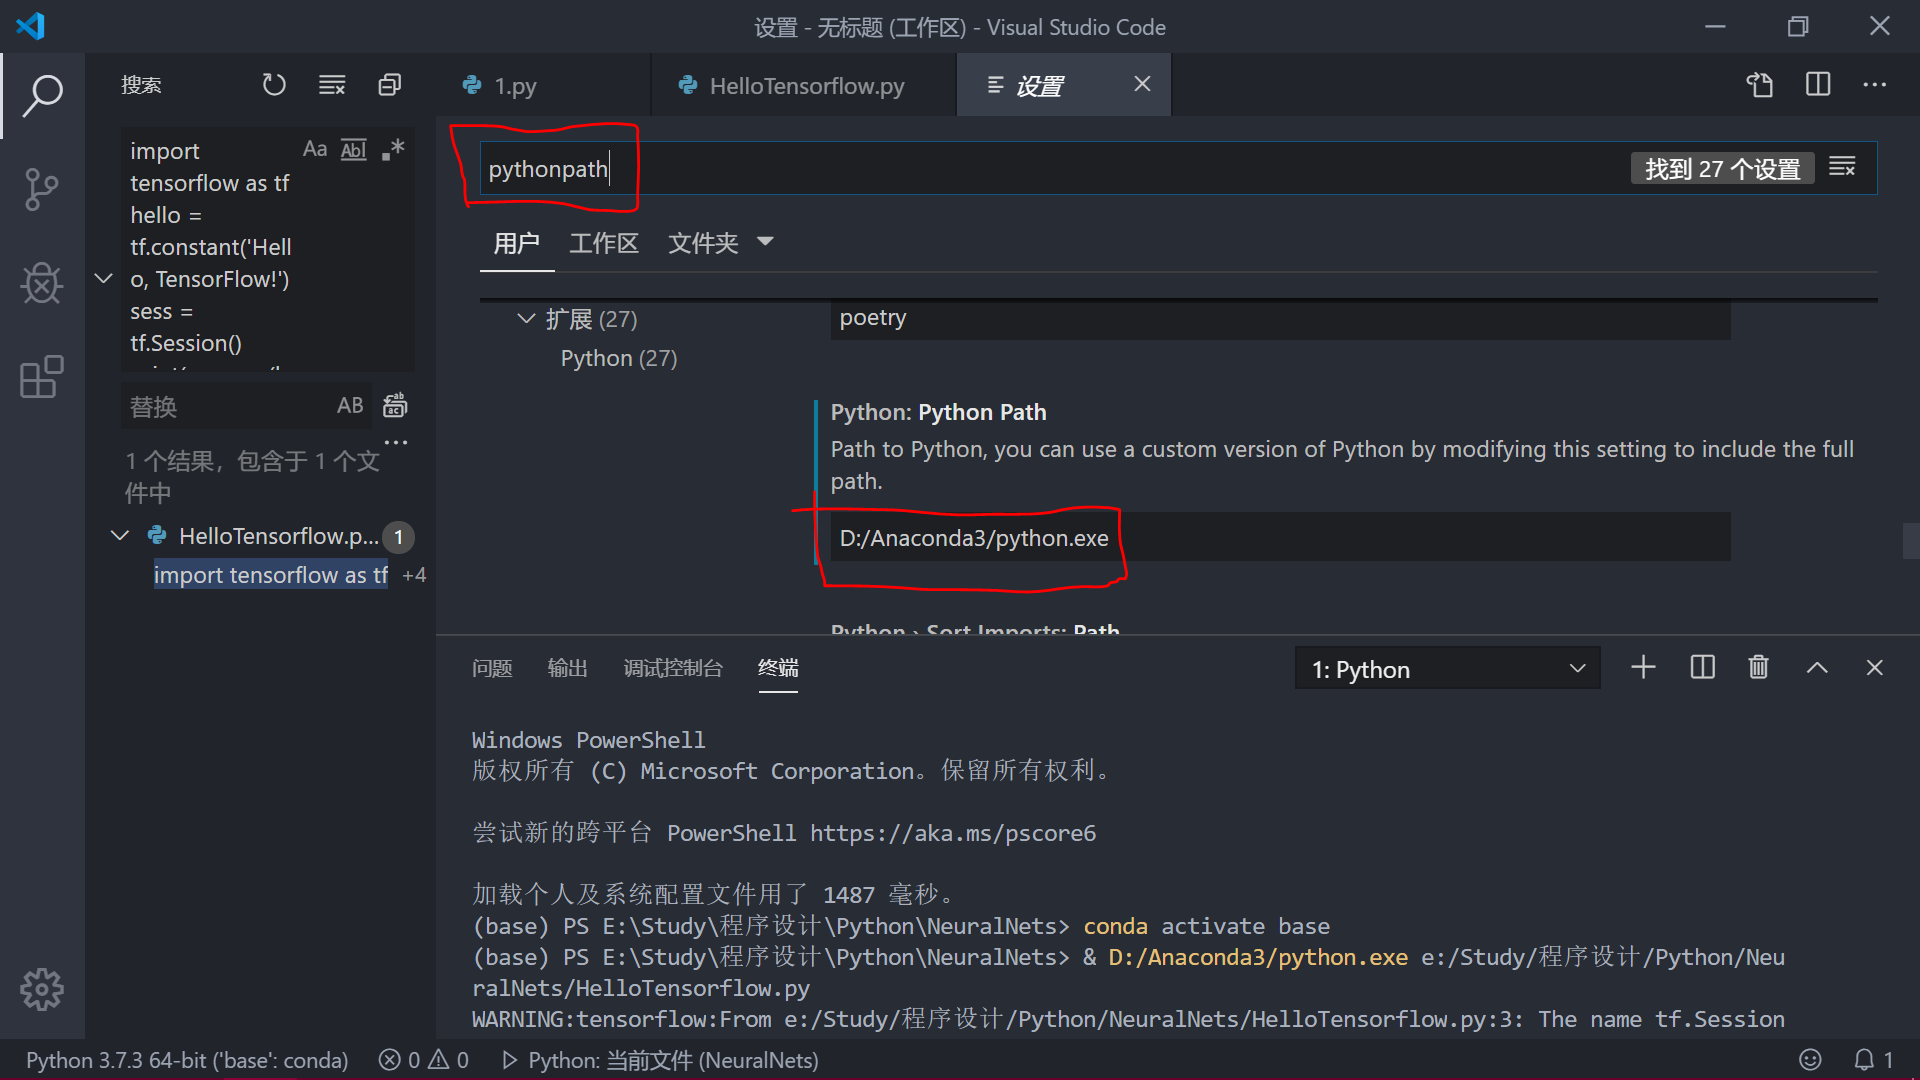
Task: Collapse HelloTensorflow.py search result
Action: coord(120,536)
